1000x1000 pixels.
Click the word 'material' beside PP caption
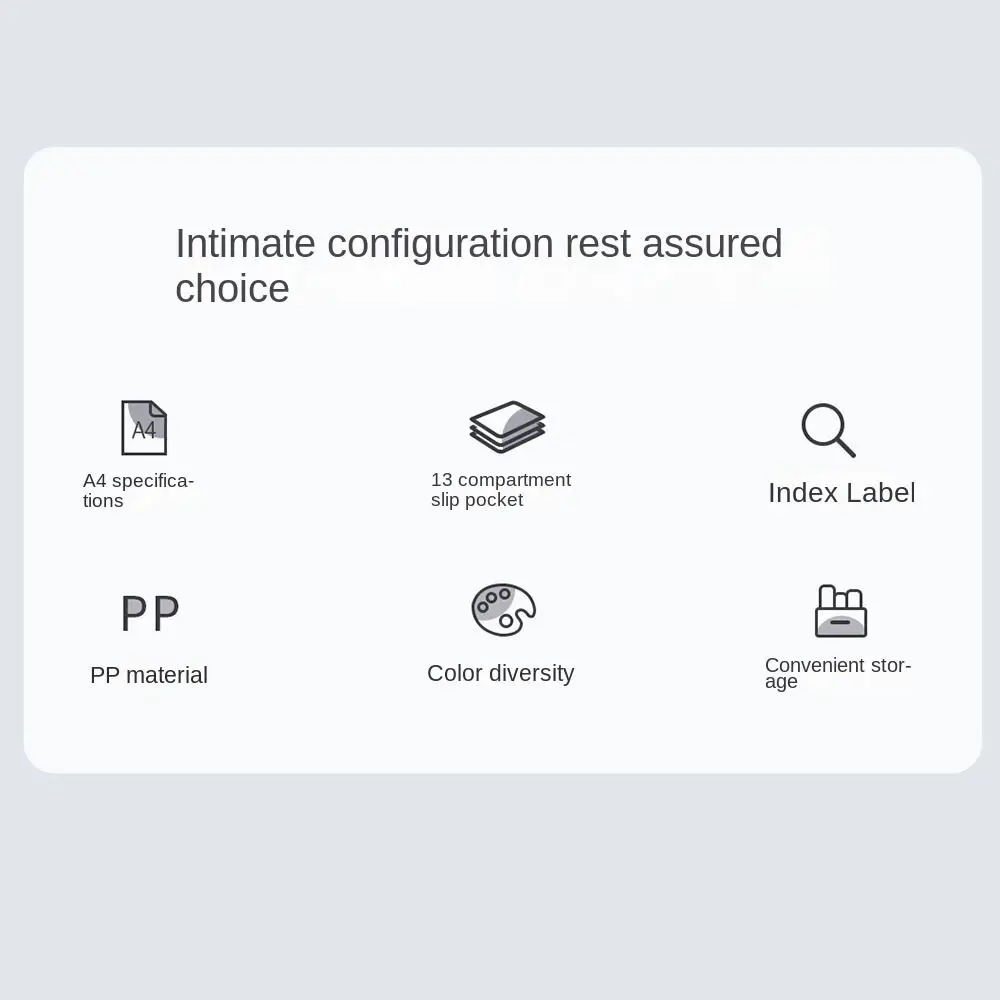(x=167, y=675)
